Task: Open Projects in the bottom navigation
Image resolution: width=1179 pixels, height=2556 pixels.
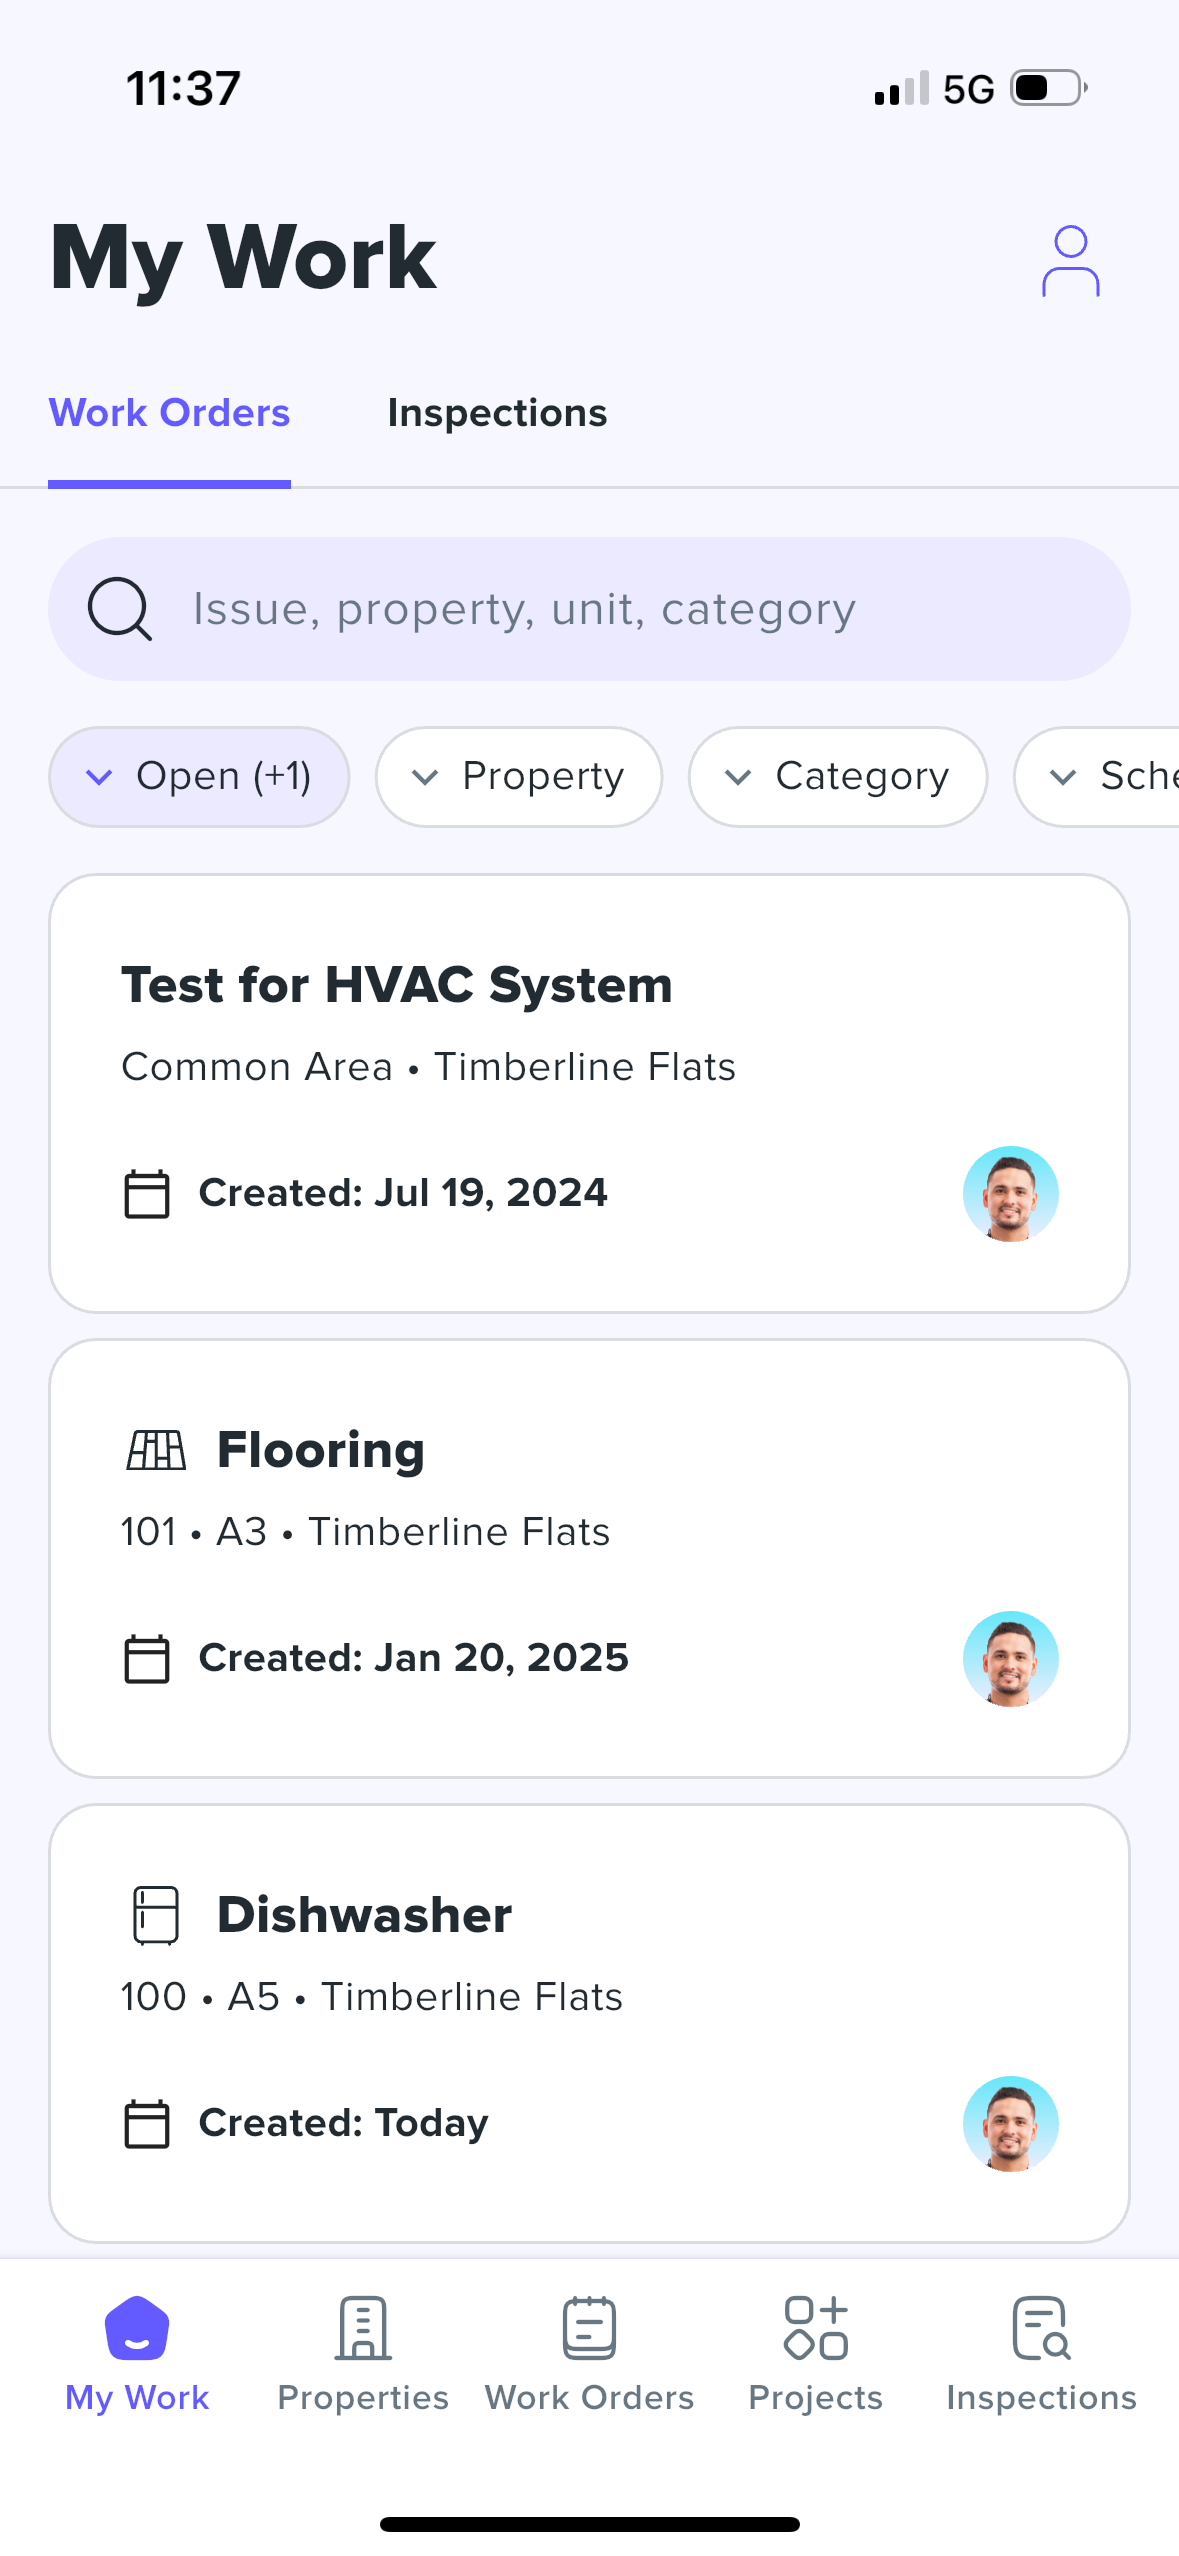Action: click(815, 2353)
